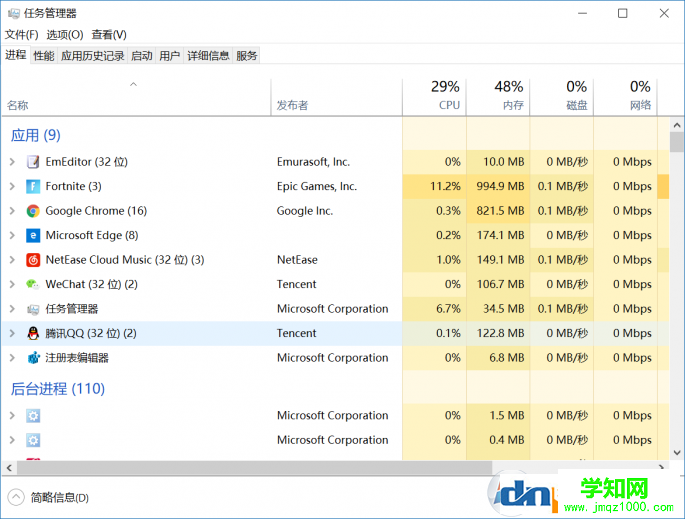Sort by the 网络 column header
Viewport: 685px width, 519px height.
(x=626, y=97)
